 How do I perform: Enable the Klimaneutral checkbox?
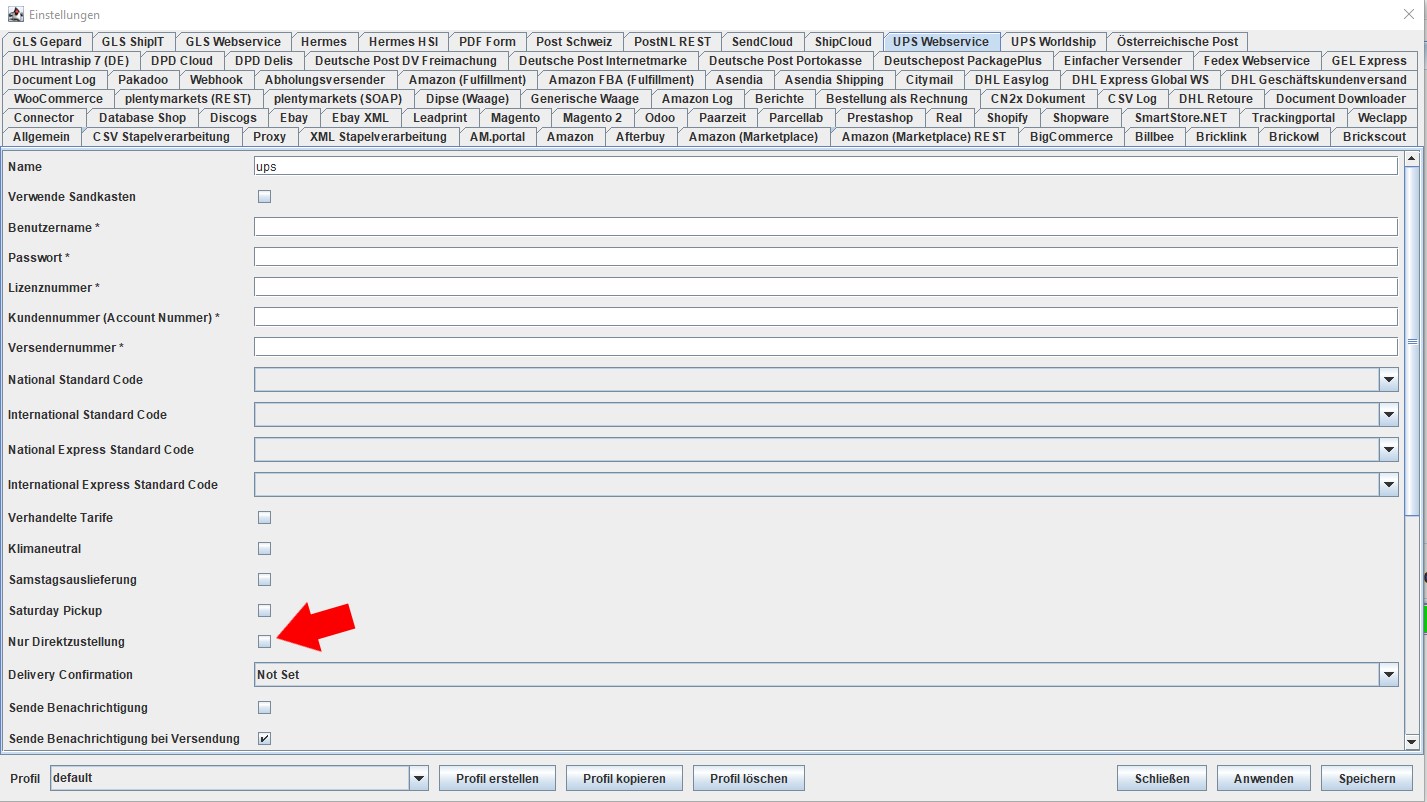pyautogui.click(x=265, y=549)
